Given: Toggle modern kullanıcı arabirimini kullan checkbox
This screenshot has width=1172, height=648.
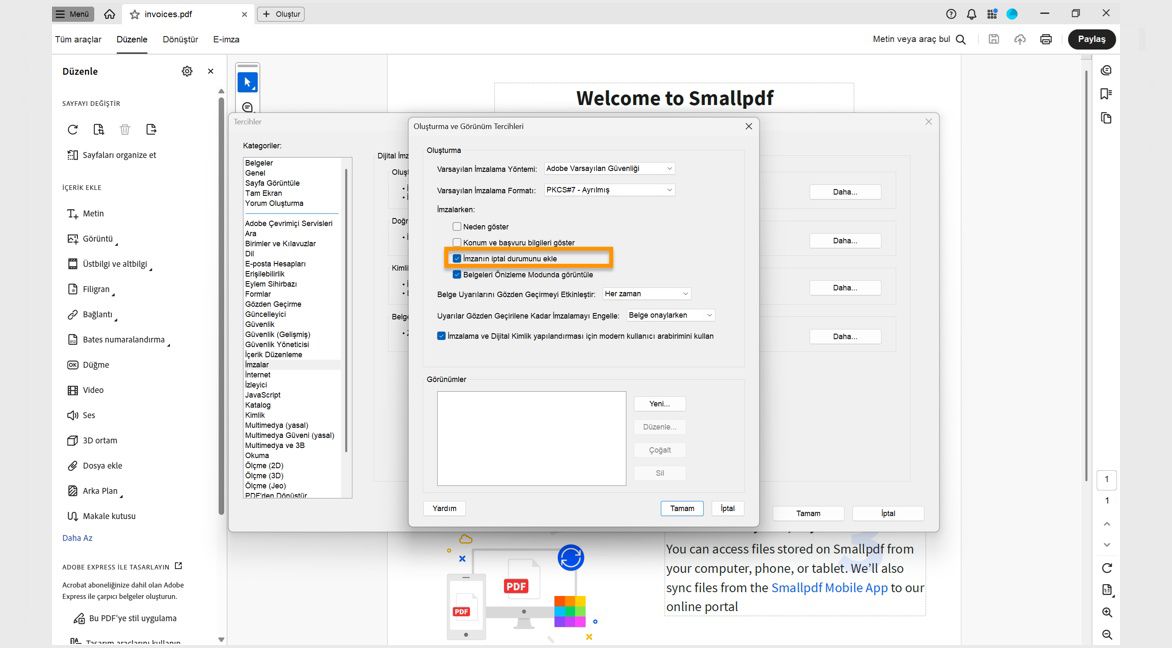Looking at the screenshot, I should 441,336.
